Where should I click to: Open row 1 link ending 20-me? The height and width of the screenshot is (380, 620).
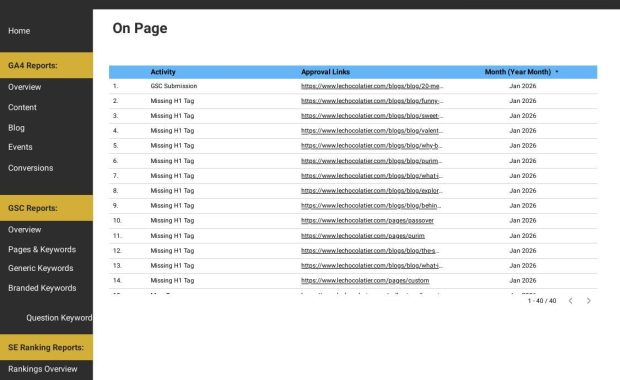click(x=372, y=86)
